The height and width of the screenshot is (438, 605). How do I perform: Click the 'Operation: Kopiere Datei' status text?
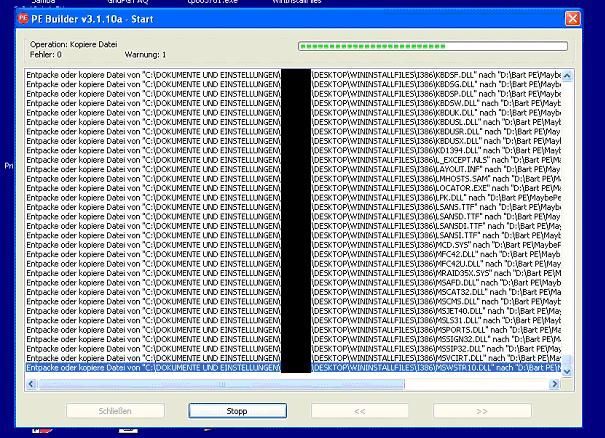[x=73, y=44]
